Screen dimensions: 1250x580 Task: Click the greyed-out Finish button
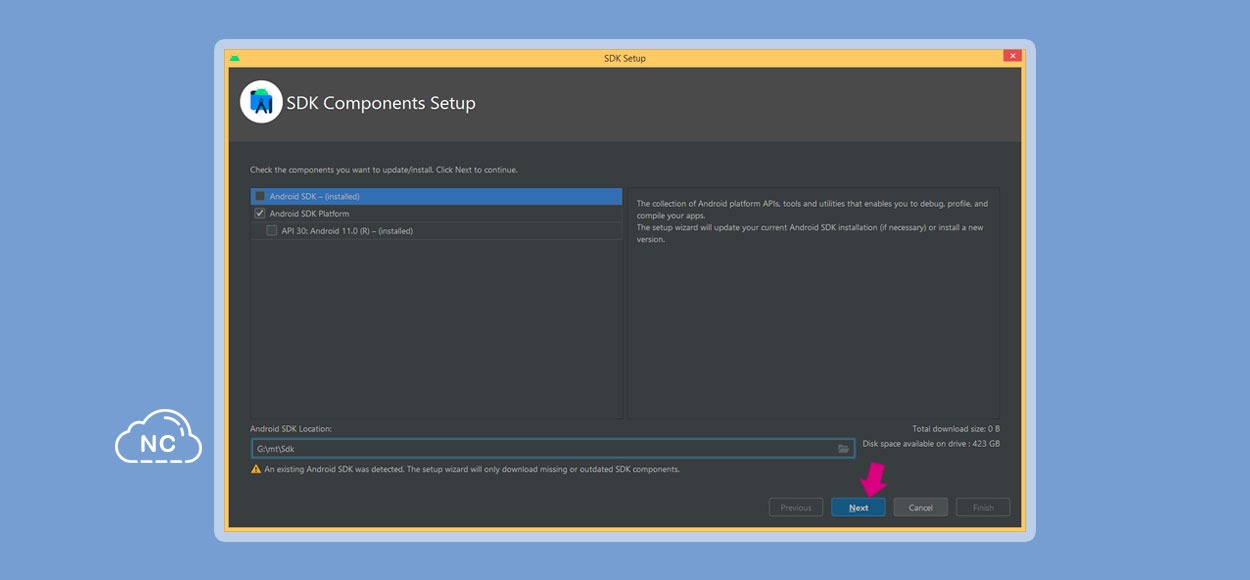point(983,508)
